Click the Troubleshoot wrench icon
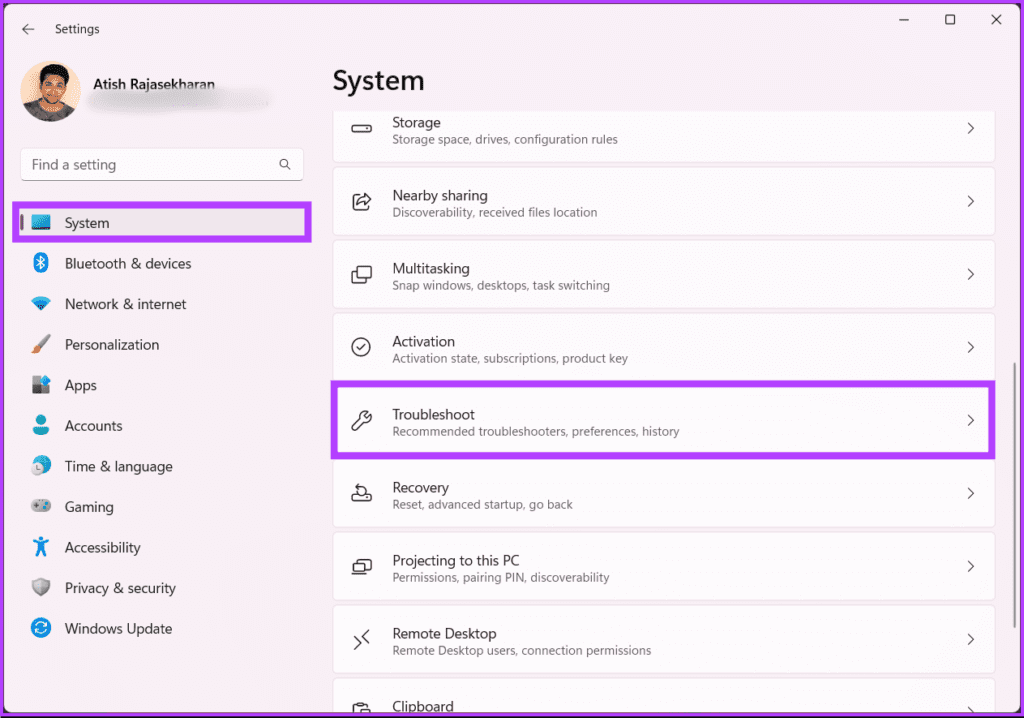Screen dimensions: 1024x718 point(362,421)
